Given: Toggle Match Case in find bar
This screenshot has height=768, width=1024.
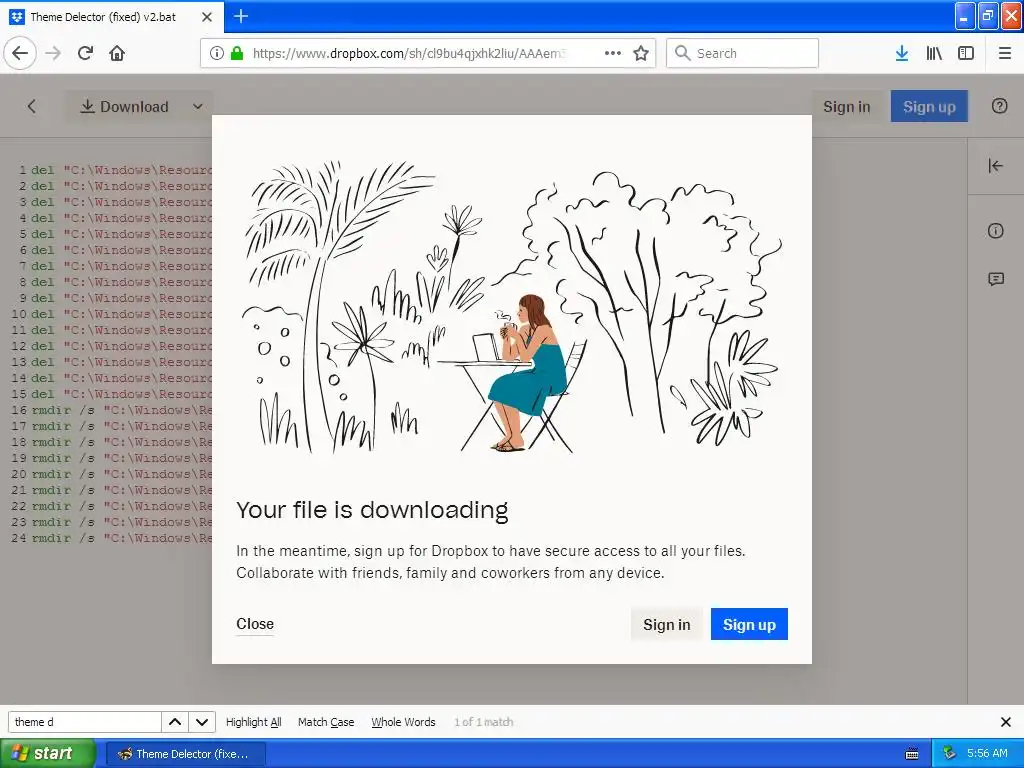Looking at the screenshot, I should pos(326,722).
